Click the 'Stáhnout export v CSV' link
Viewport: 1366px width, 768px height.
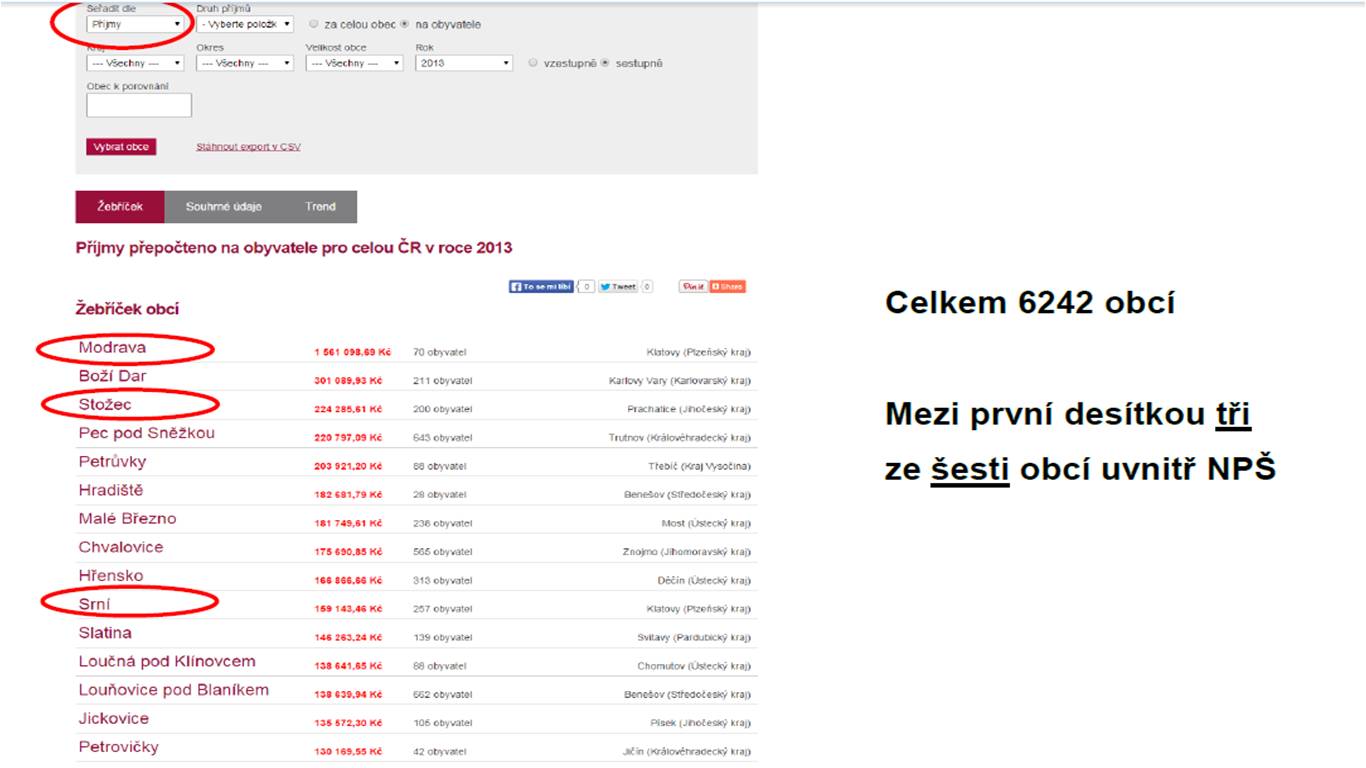248,147
